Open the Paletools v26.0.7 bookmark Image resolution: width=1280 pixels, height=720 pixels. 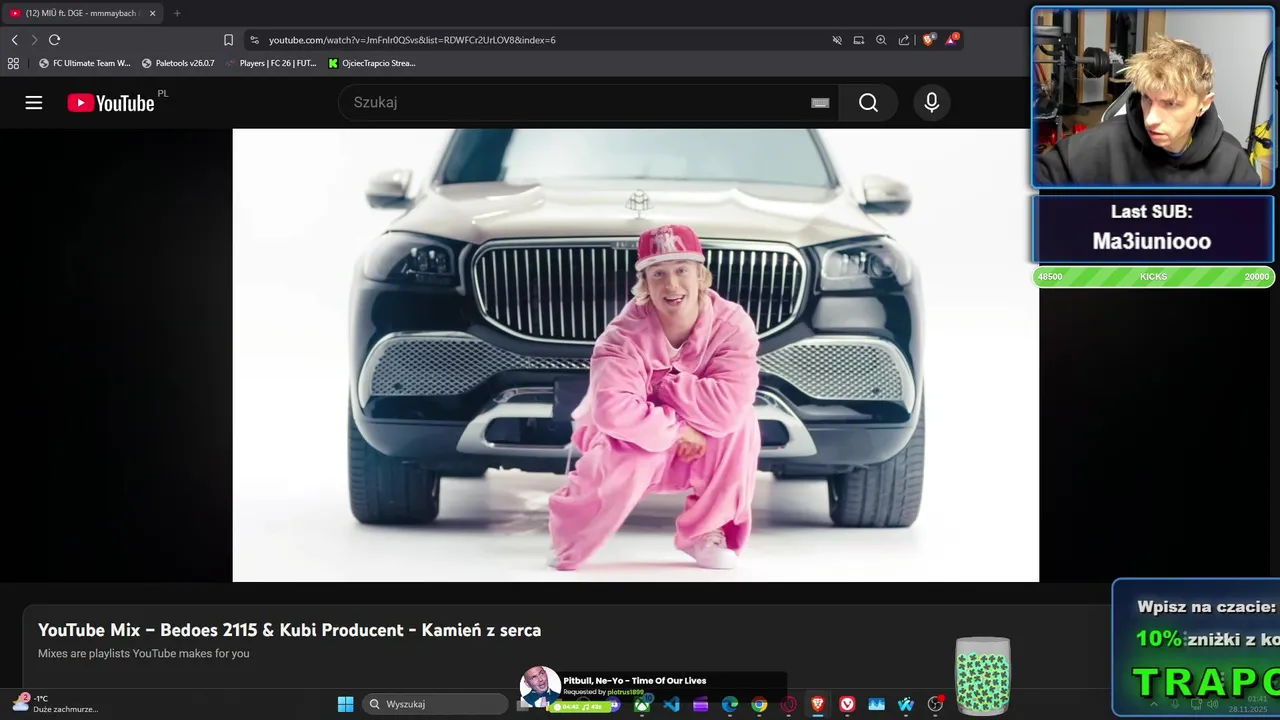178,63
